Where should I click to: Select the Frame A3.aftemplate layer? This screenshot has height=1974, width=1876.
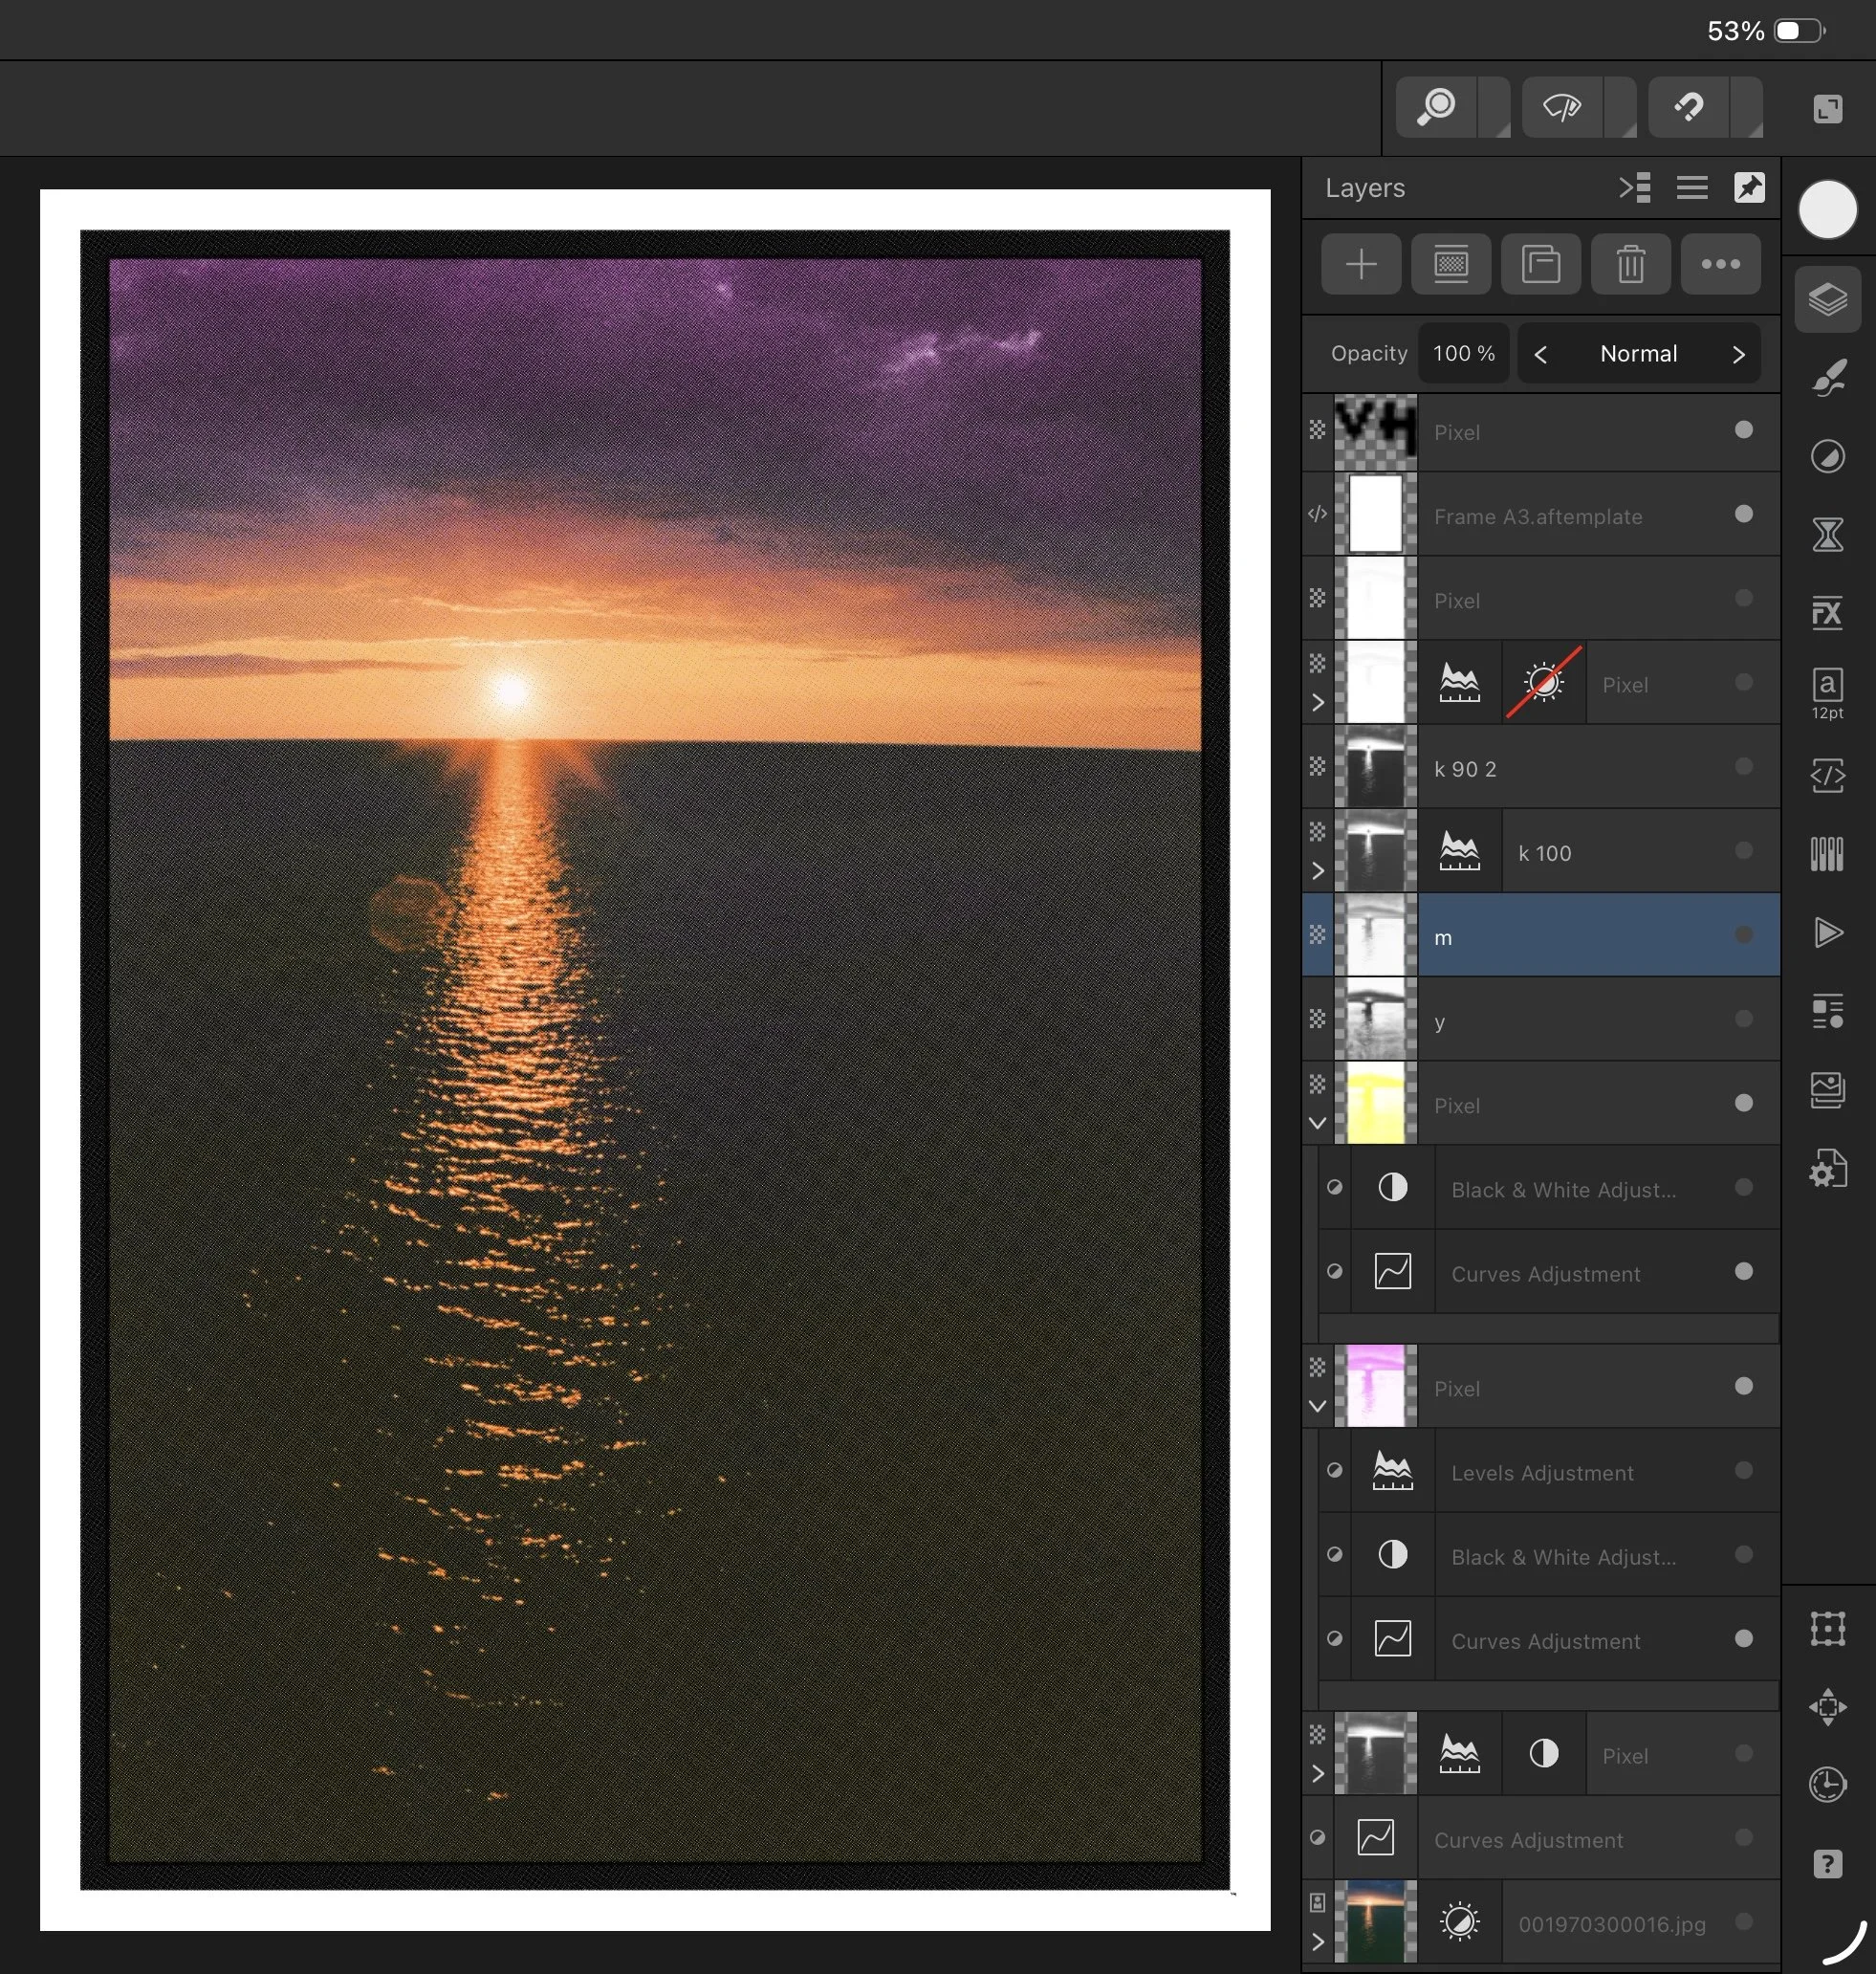(1541, 514)
